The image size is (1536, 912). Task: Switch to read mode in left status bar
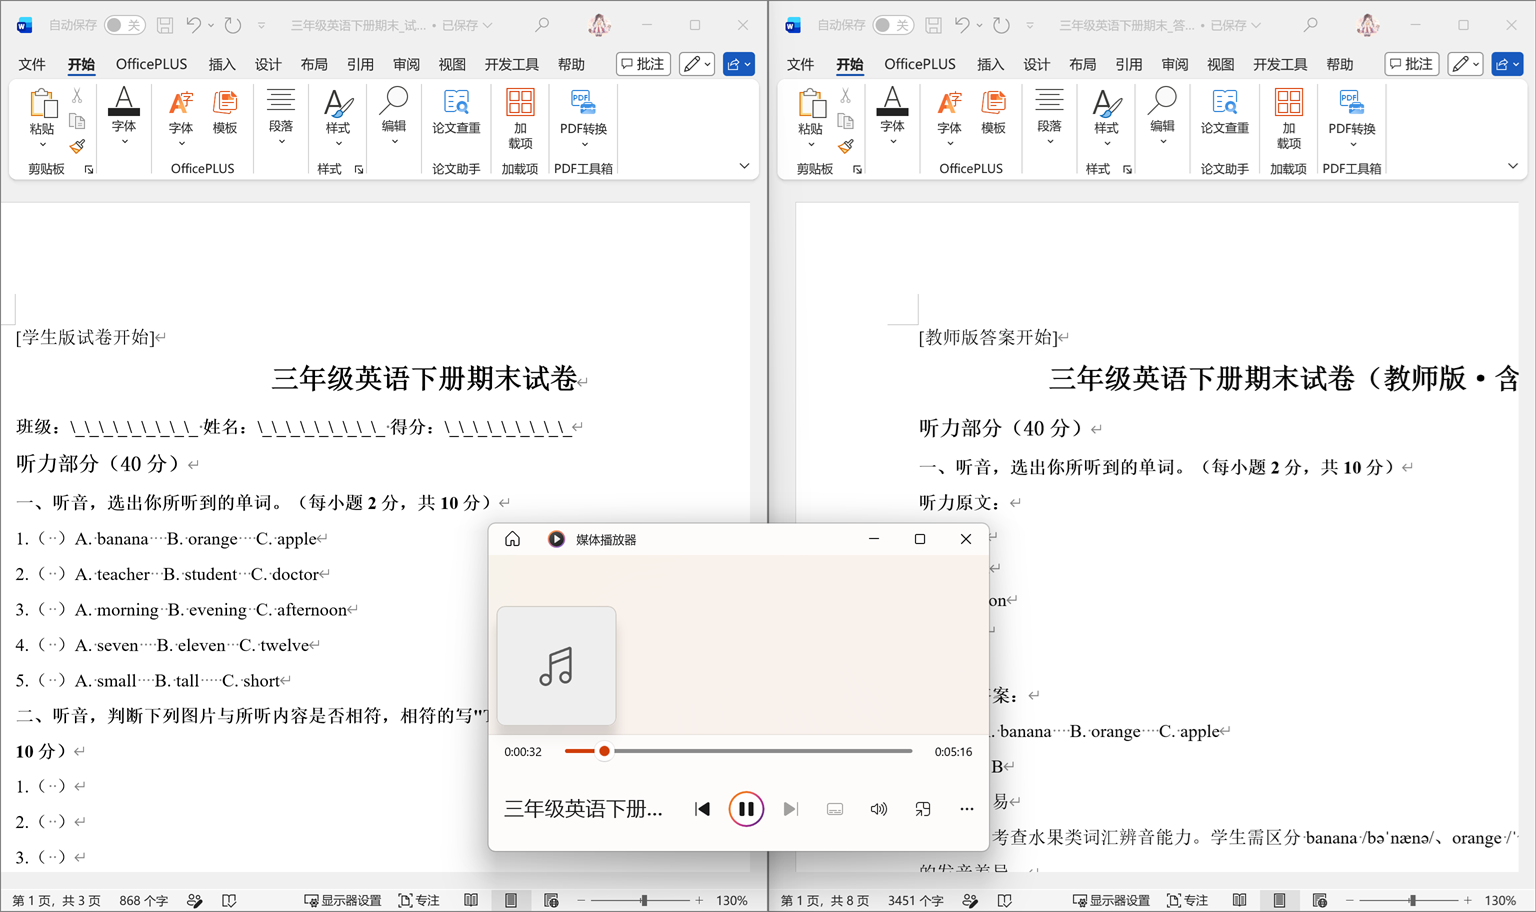pyautogui.click(x=471, y=900)
